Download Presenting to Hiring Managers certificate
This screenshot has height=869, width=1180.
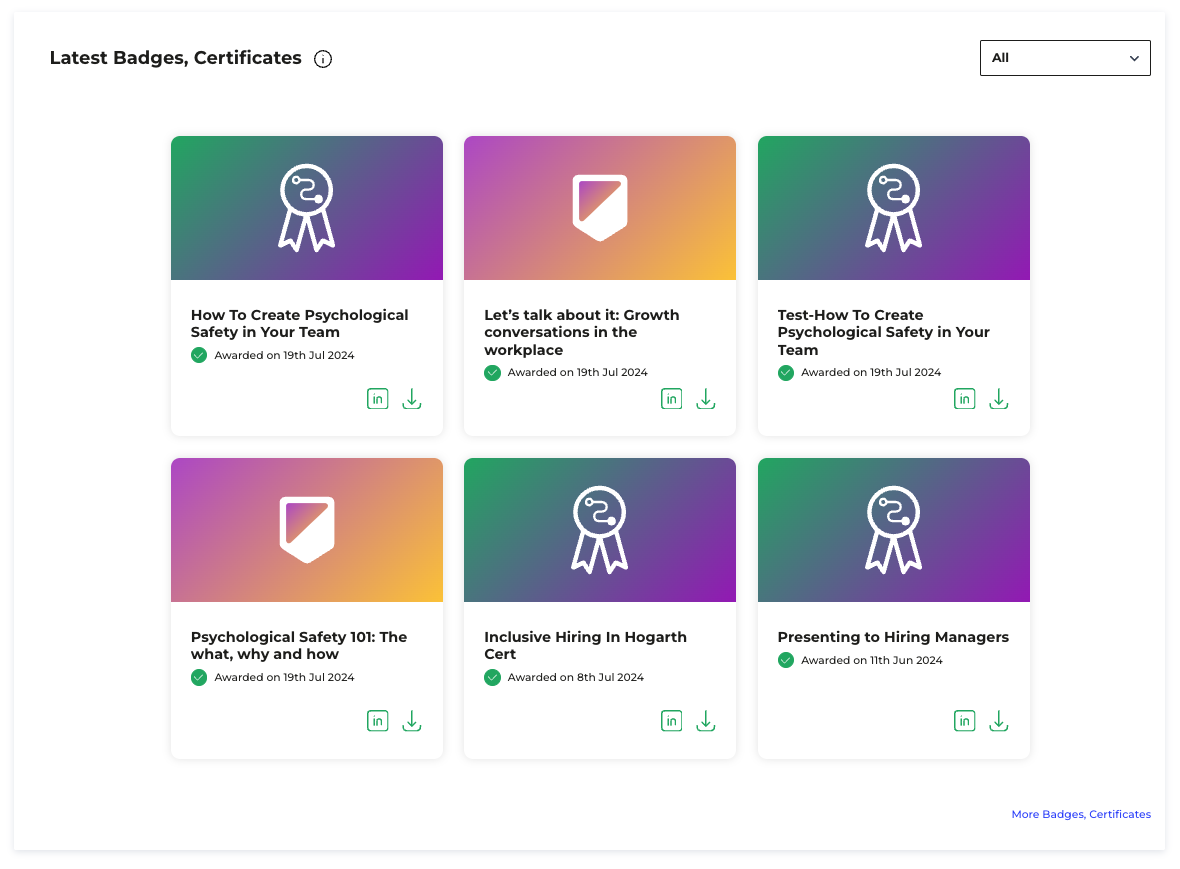[x=999, y=722]
